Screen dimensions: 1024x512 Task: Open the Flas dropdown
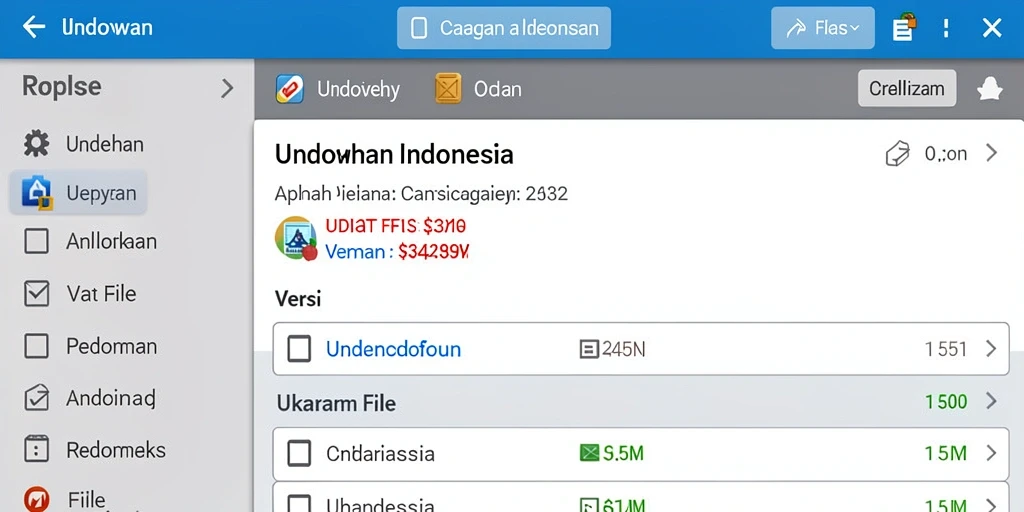pos(822,28)
